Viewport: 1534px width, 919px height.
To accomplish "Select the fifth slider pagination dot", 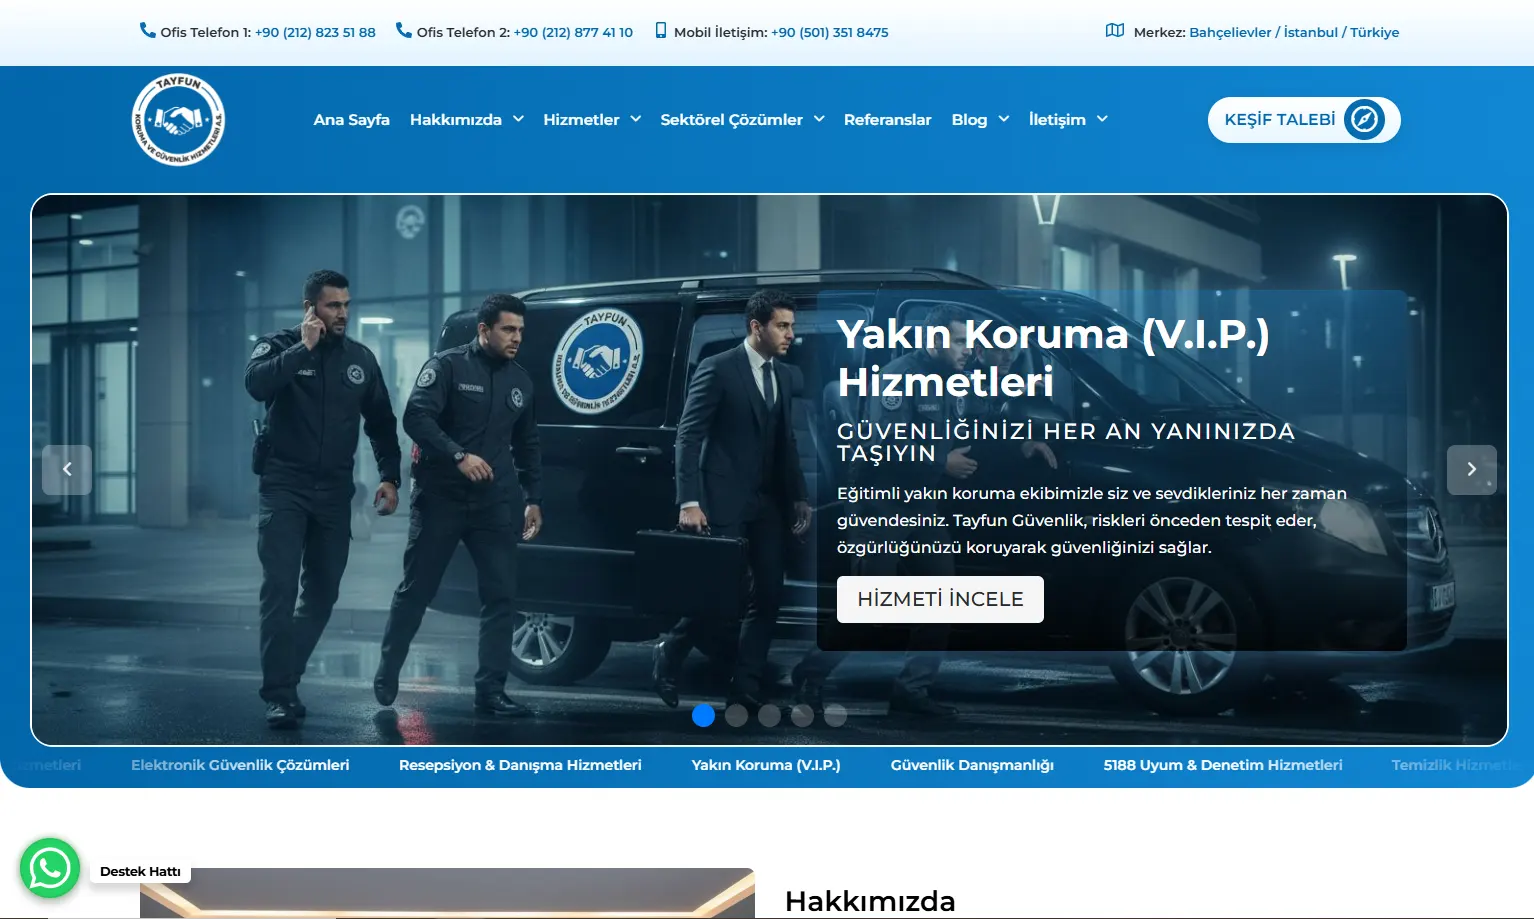I will (x=835, y=715).
